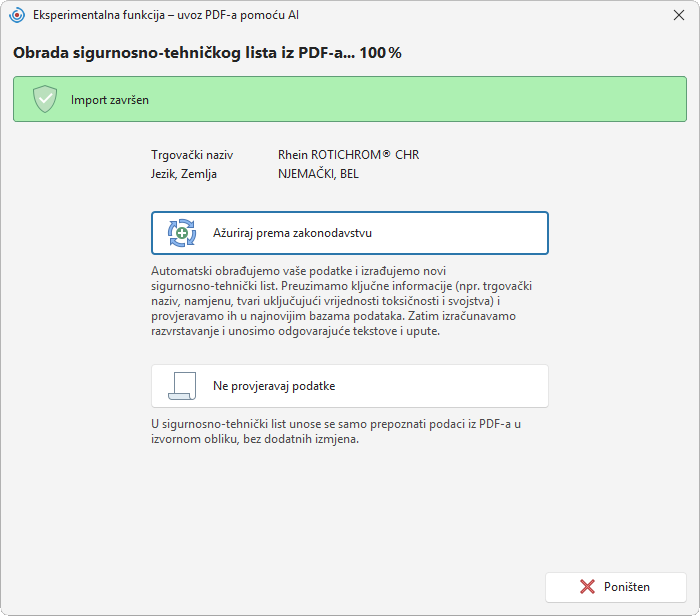Click the Jezik, Zemlja label
This screenshot has width=700, height=616.
click(x=183, y=174)
